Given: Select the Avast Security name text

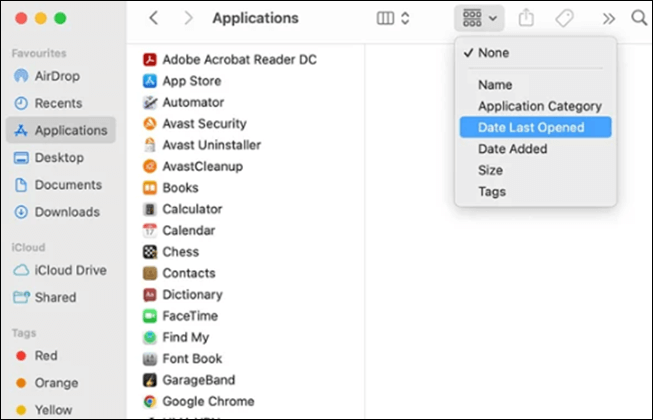Looking at the screenshot, I should 204,124.
